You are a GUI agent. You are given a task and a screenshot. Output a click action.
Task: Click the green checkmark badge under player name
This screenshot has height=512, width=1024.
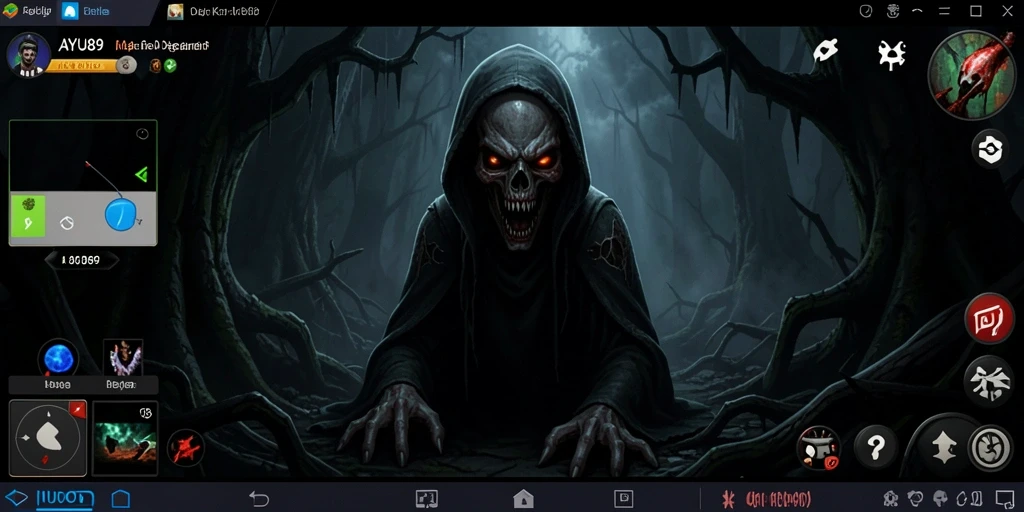170,65
